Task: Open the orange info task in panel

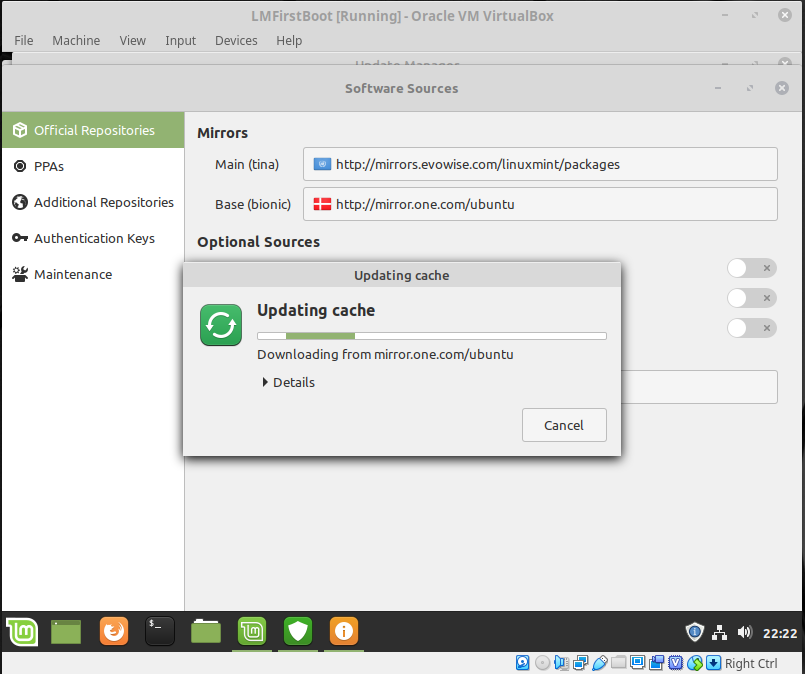Action: pos(344,631)
